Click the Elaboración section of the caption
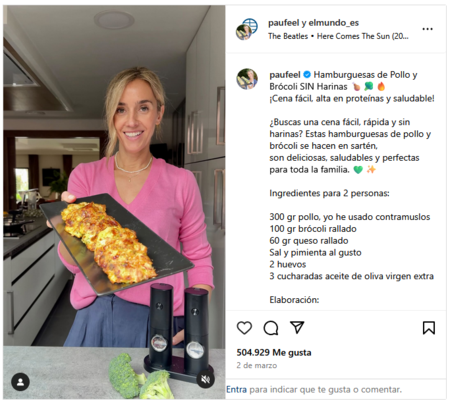The width and height of the screenshot is (450, 403). click(294, 300)
